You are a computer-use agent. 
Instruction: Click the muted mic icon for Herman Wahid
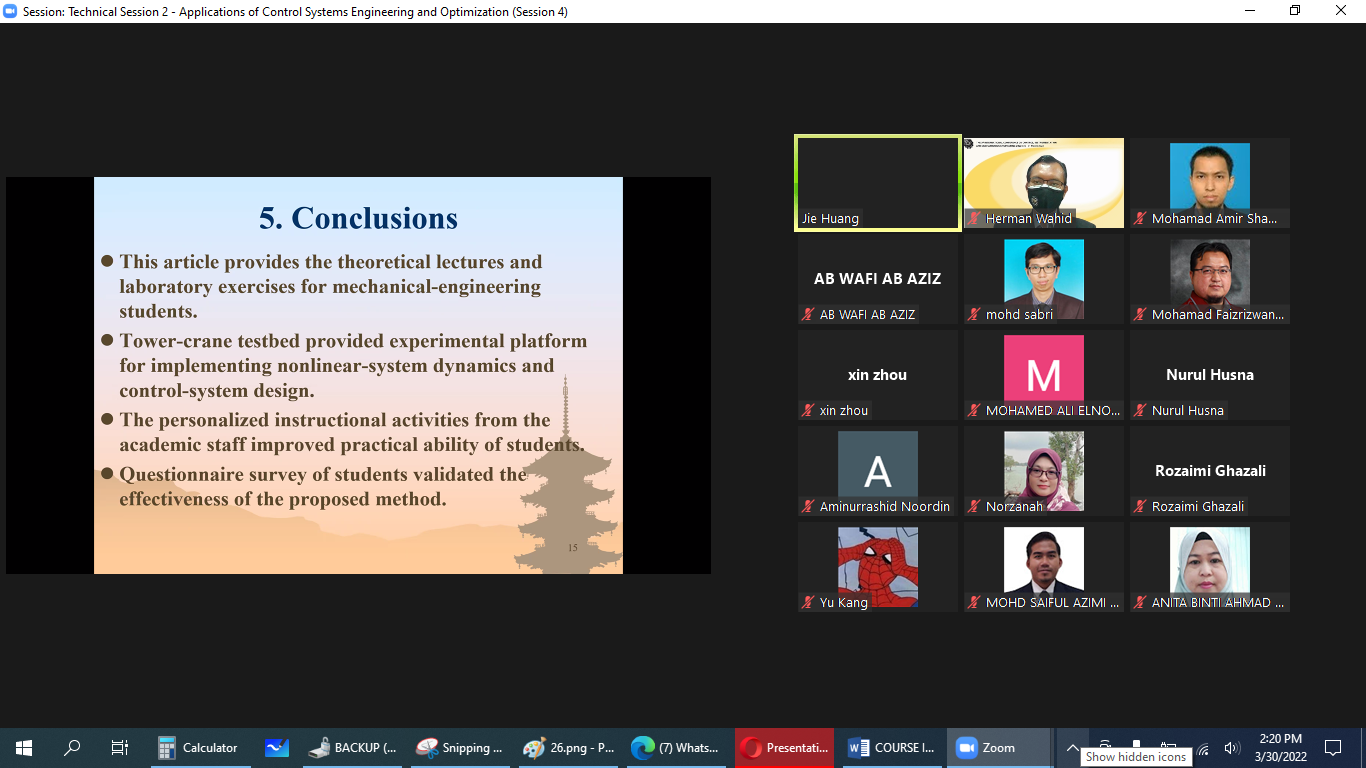974,219
